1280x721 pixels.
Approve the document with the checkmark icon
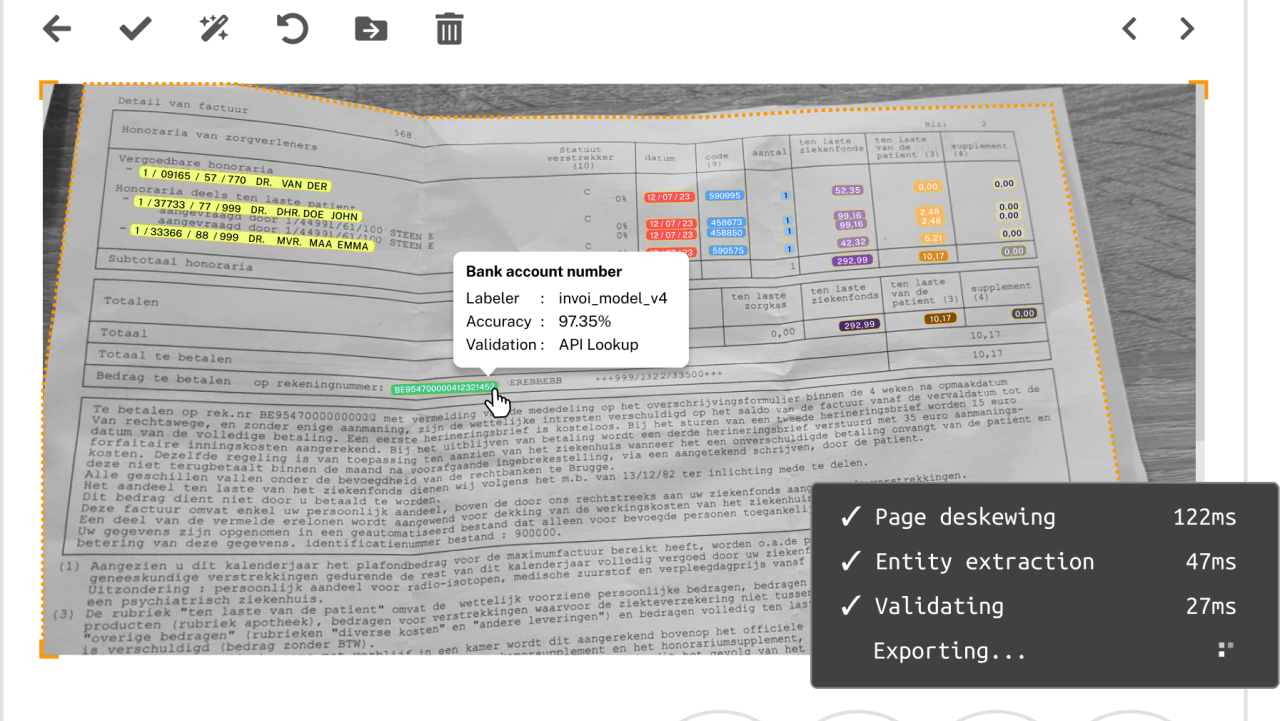click(x=134, y=28)
